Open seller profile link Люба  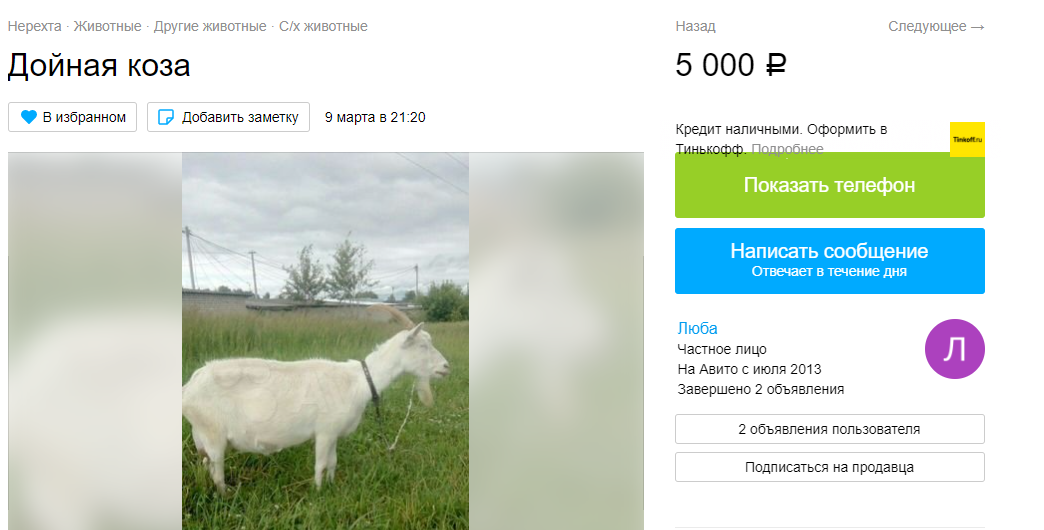[x=697, y=328]
